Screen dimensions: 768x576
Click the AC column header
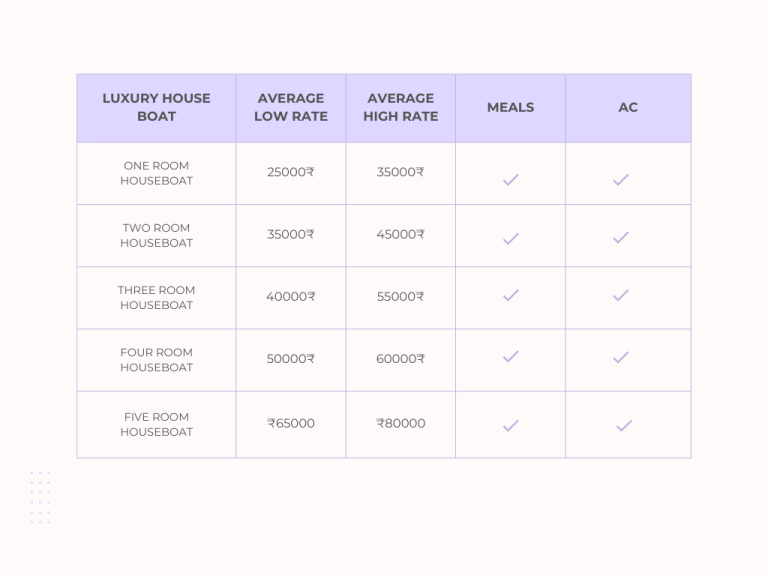coord(628,107)
